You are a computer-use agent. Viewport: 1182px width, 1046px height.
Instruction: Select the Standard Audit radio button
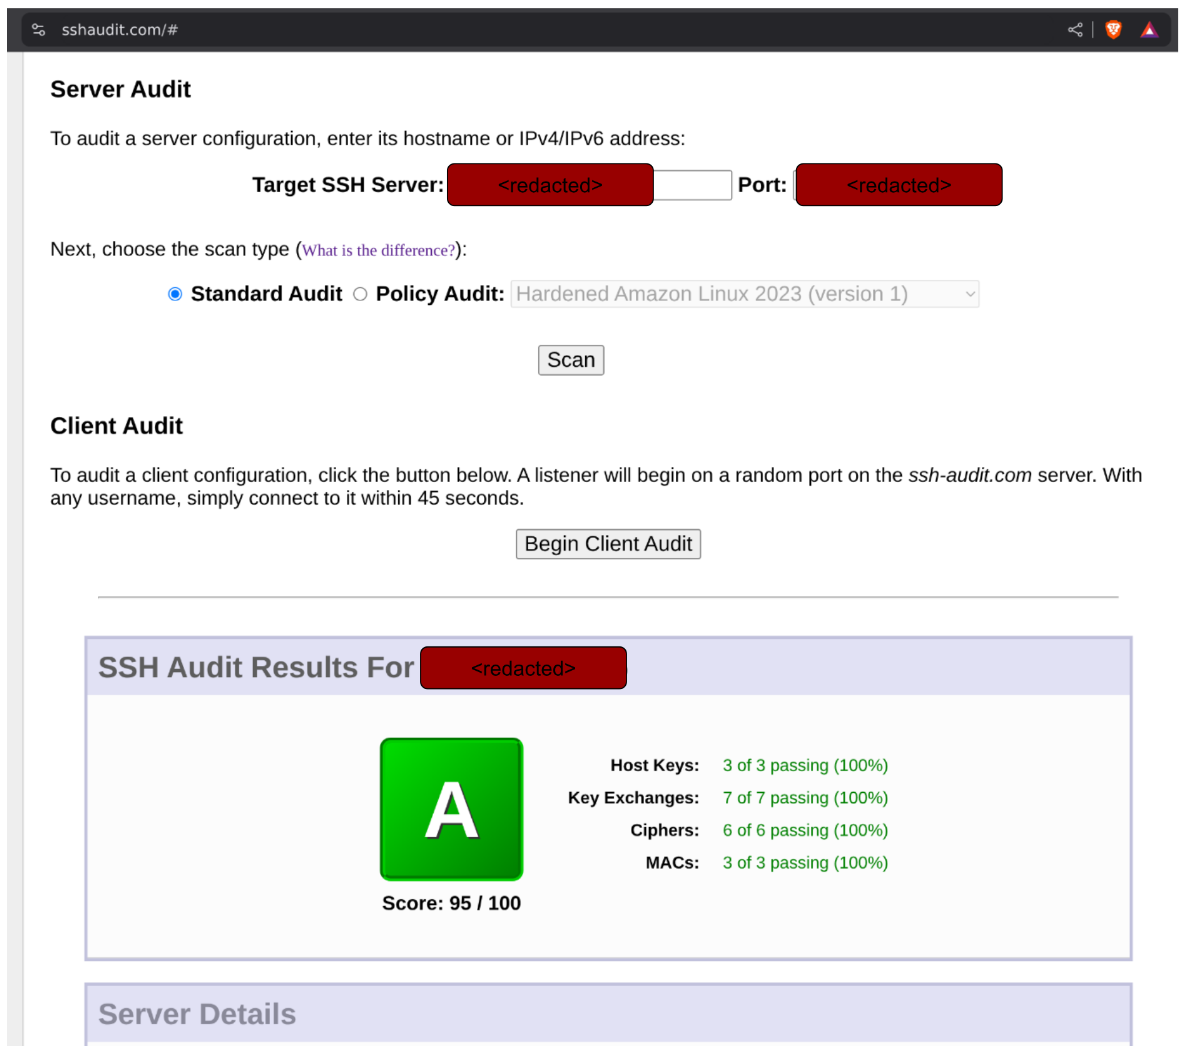(x=175, y=294)
